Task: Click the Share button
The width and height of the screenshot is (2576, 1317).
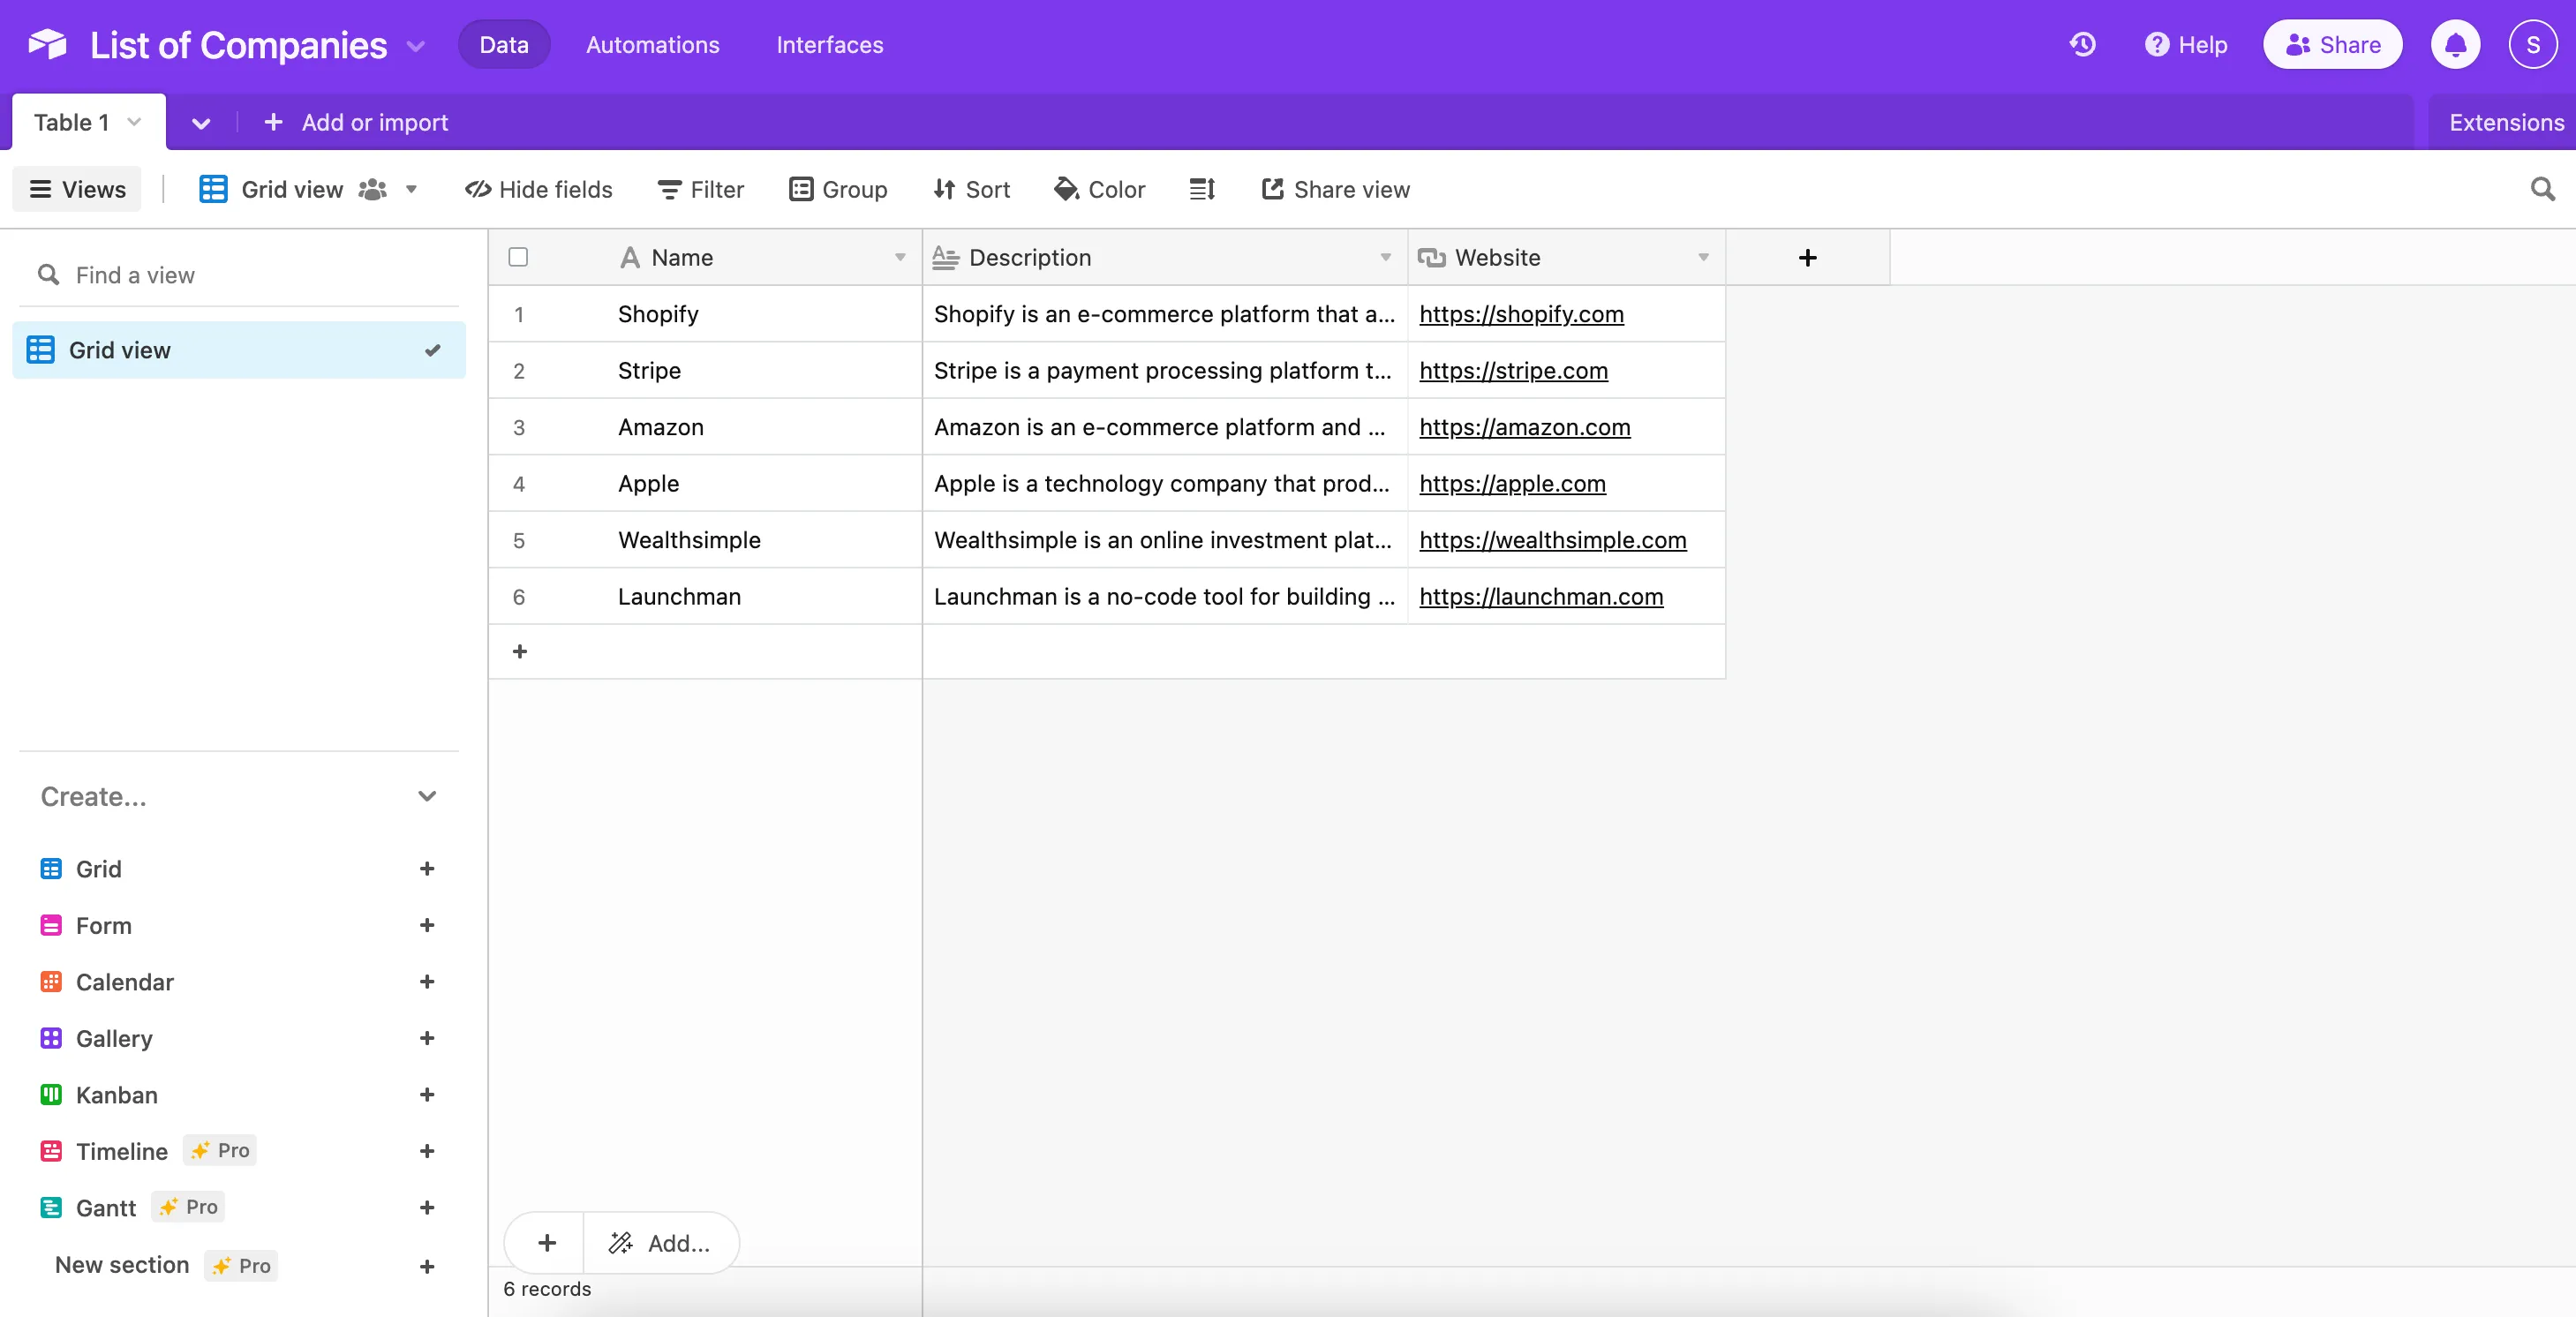Action: tap(2332, 44)
